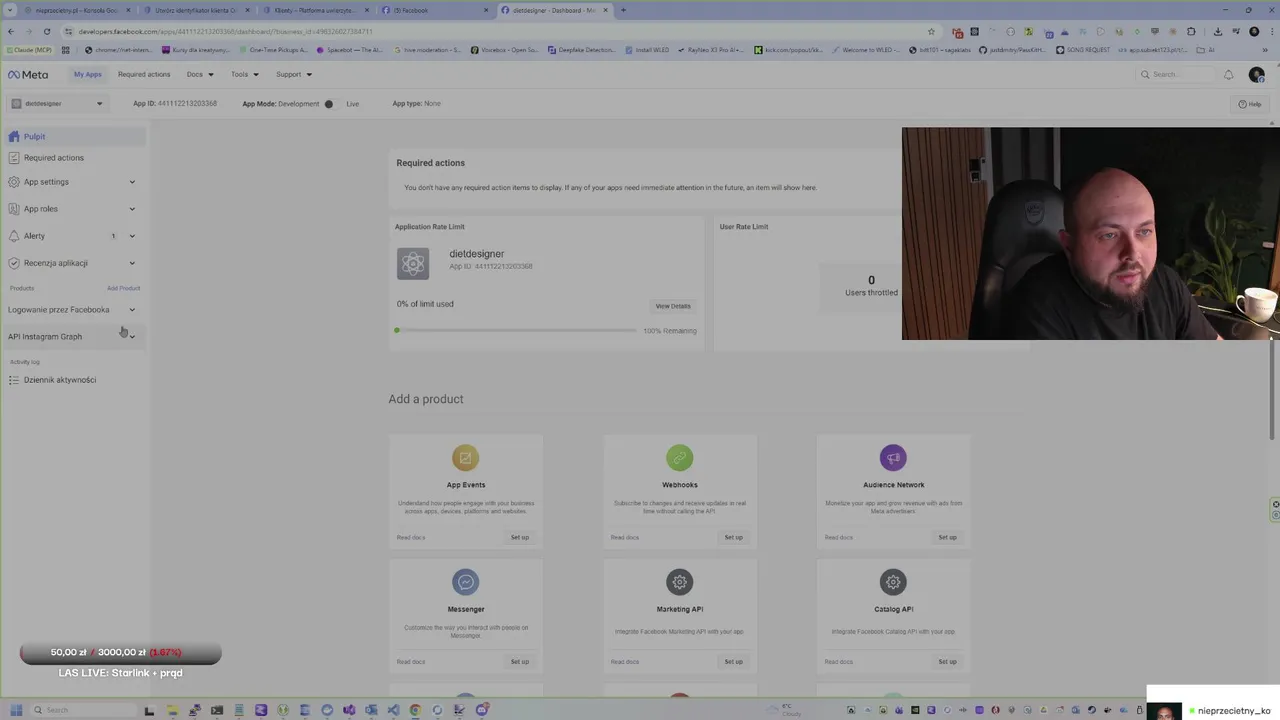Open Dziennik aktywności activity log
This screenshot has height=720, width=1280.
click(60, 380)
